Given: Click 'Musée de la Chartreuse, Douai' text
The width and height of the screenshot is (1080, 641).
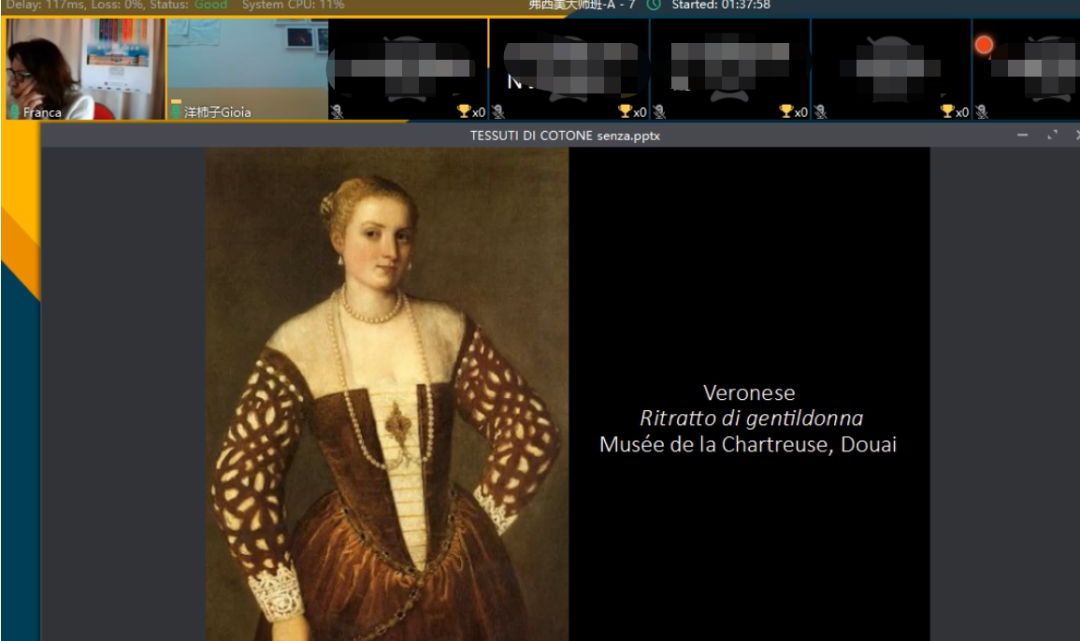Looking at the screenshot, I should tap(748, 444).
